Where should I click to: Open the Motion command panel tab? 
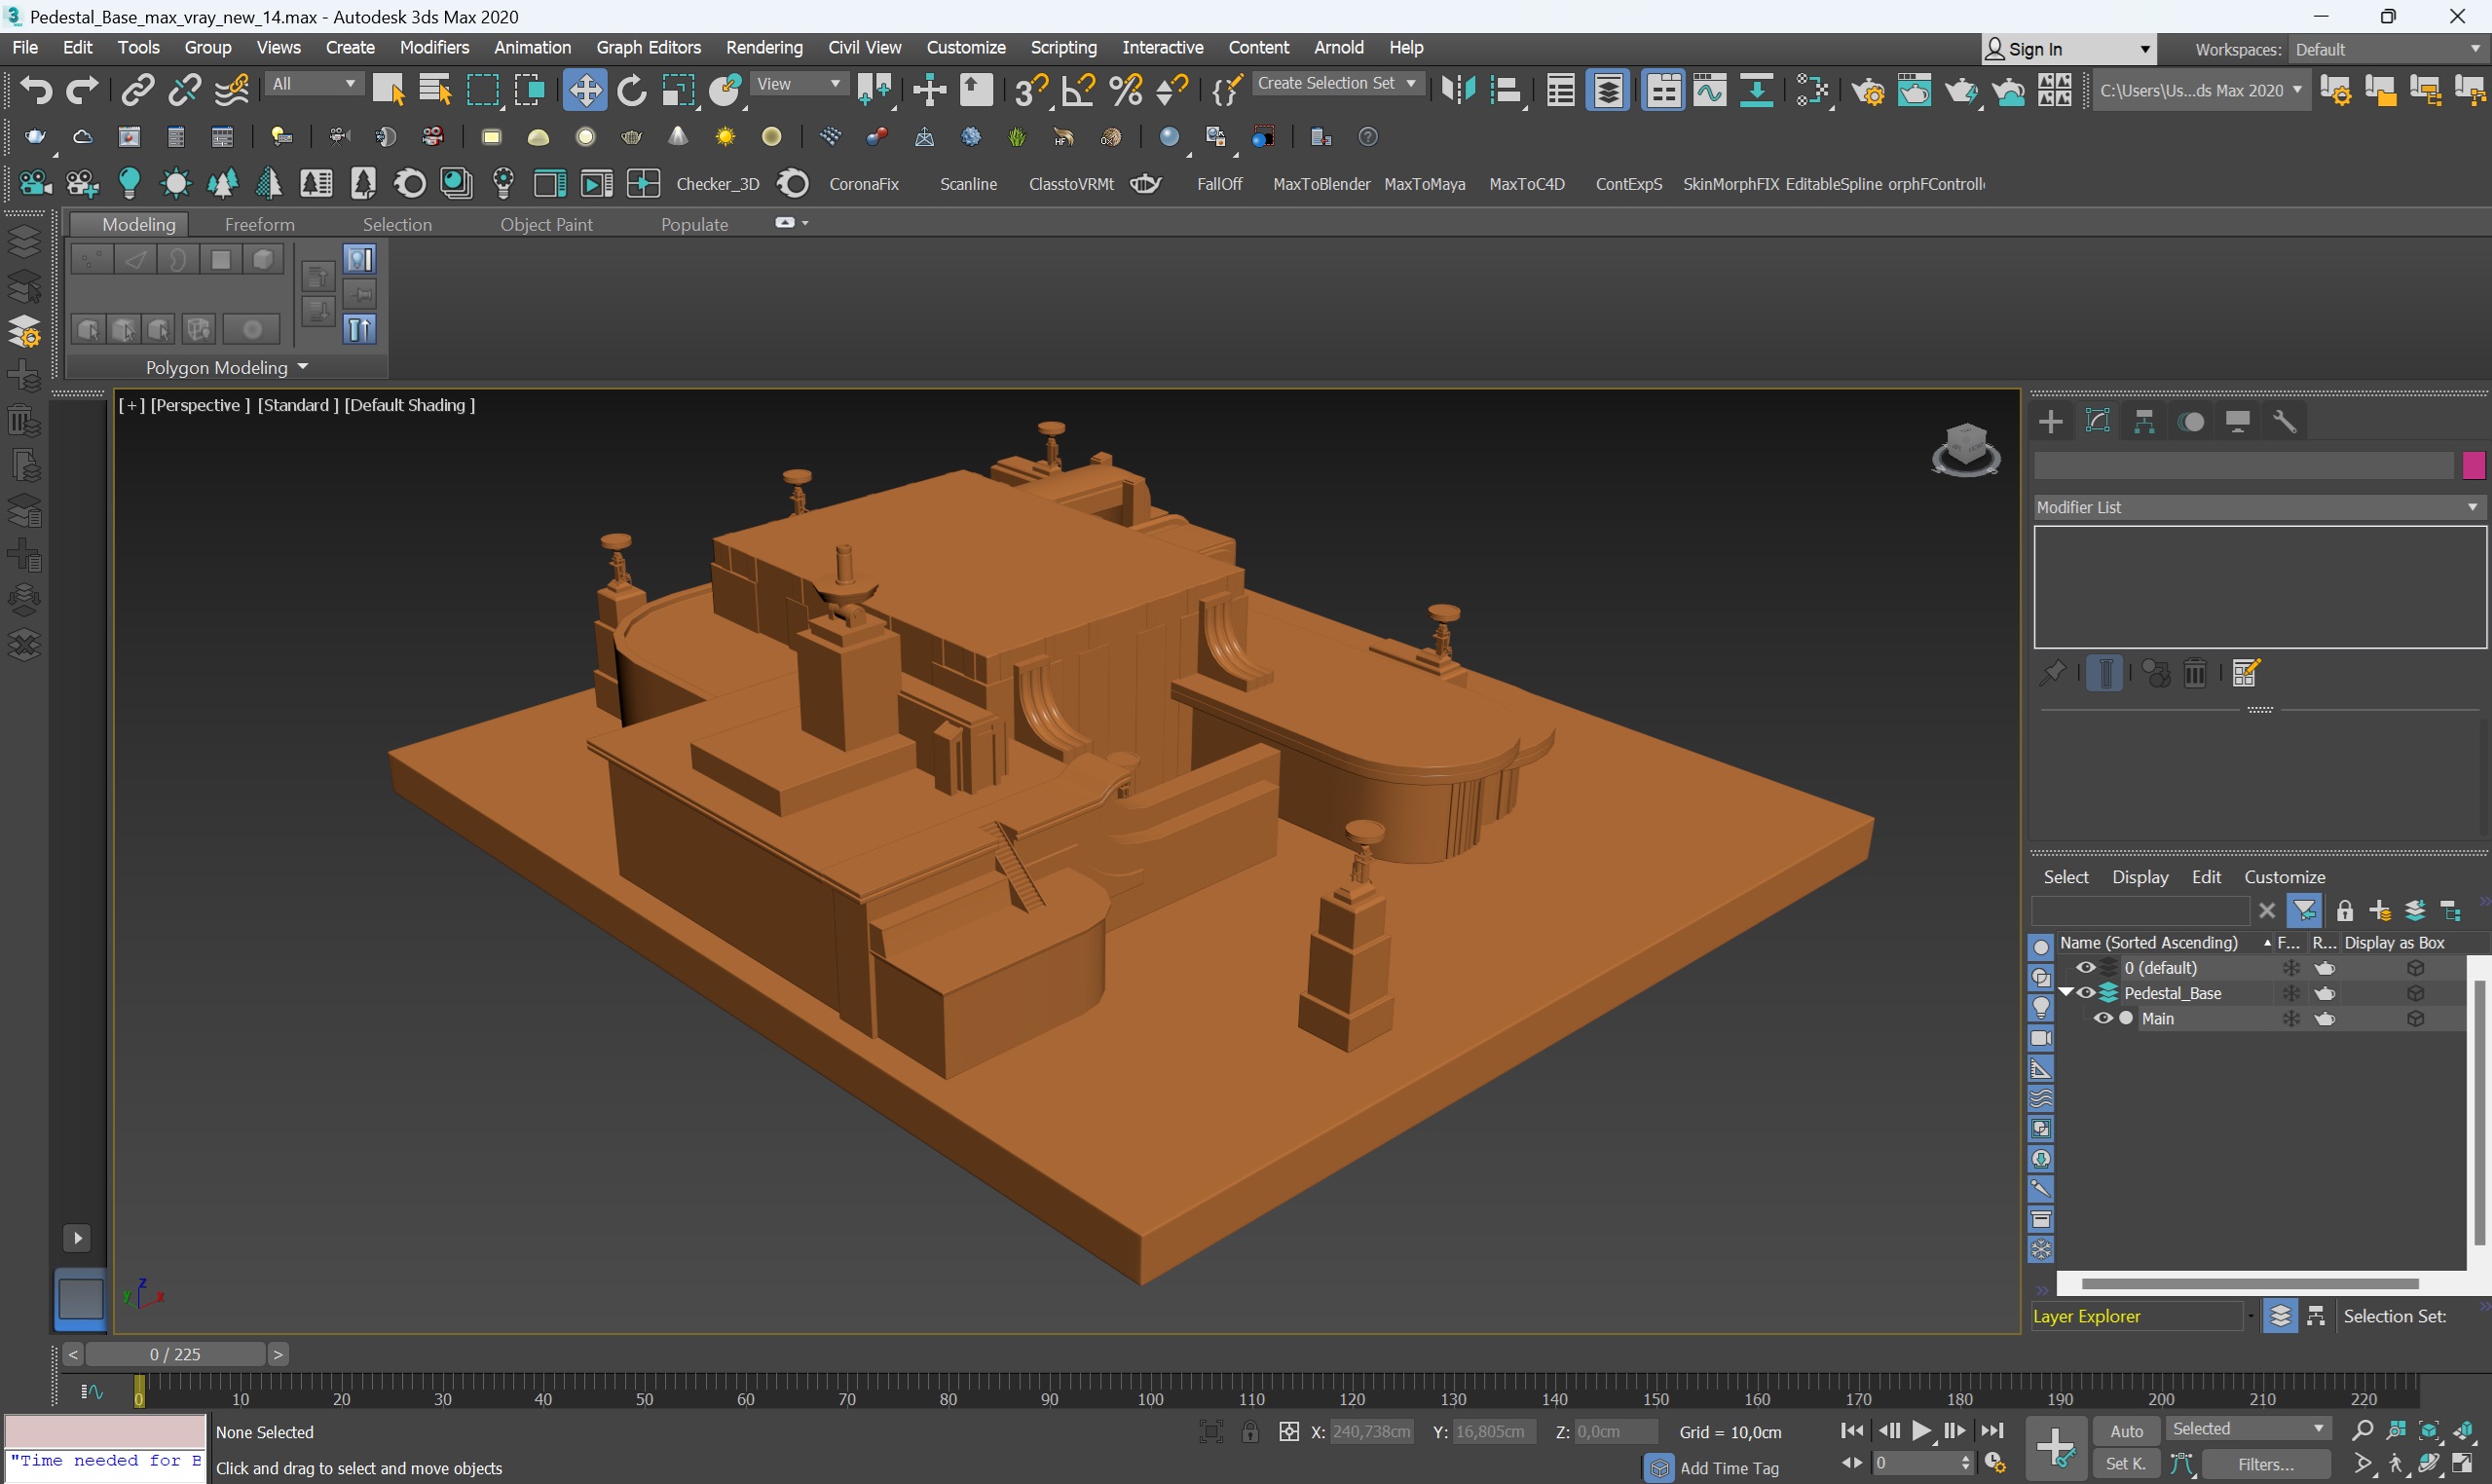pyautogui.click(x=2192, y=422)
